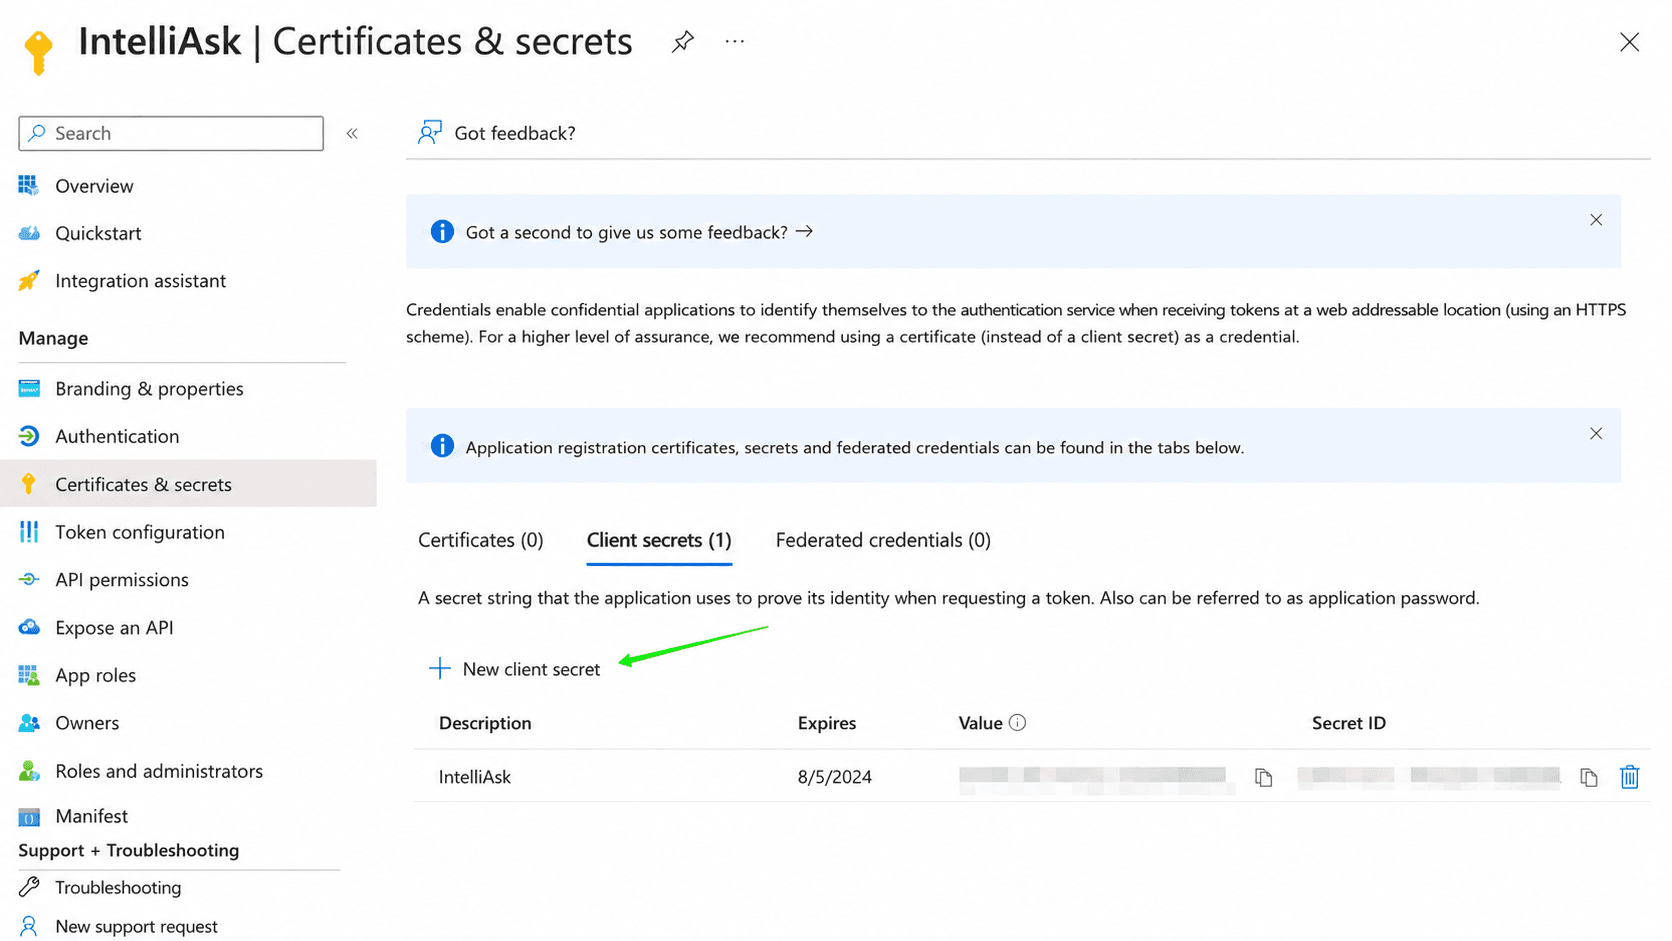Close the Certificates & secrets blade
1672x941 pixels.
click(x=1629, y=42)
